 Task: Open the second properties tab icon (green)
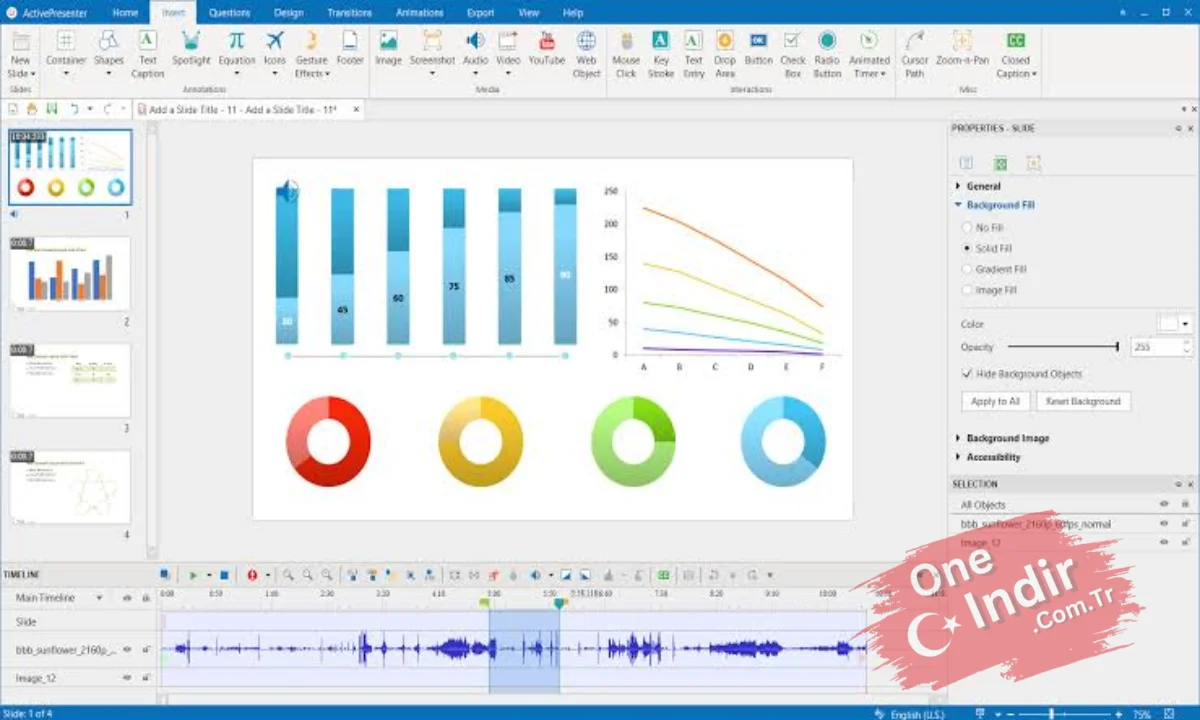click(x=1000, y=163)
